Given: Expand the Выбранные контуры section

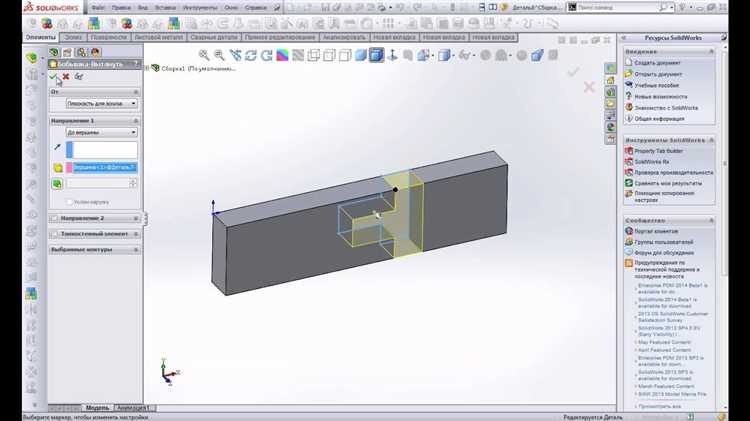Looking at the screenshot, I should [136, 250].
